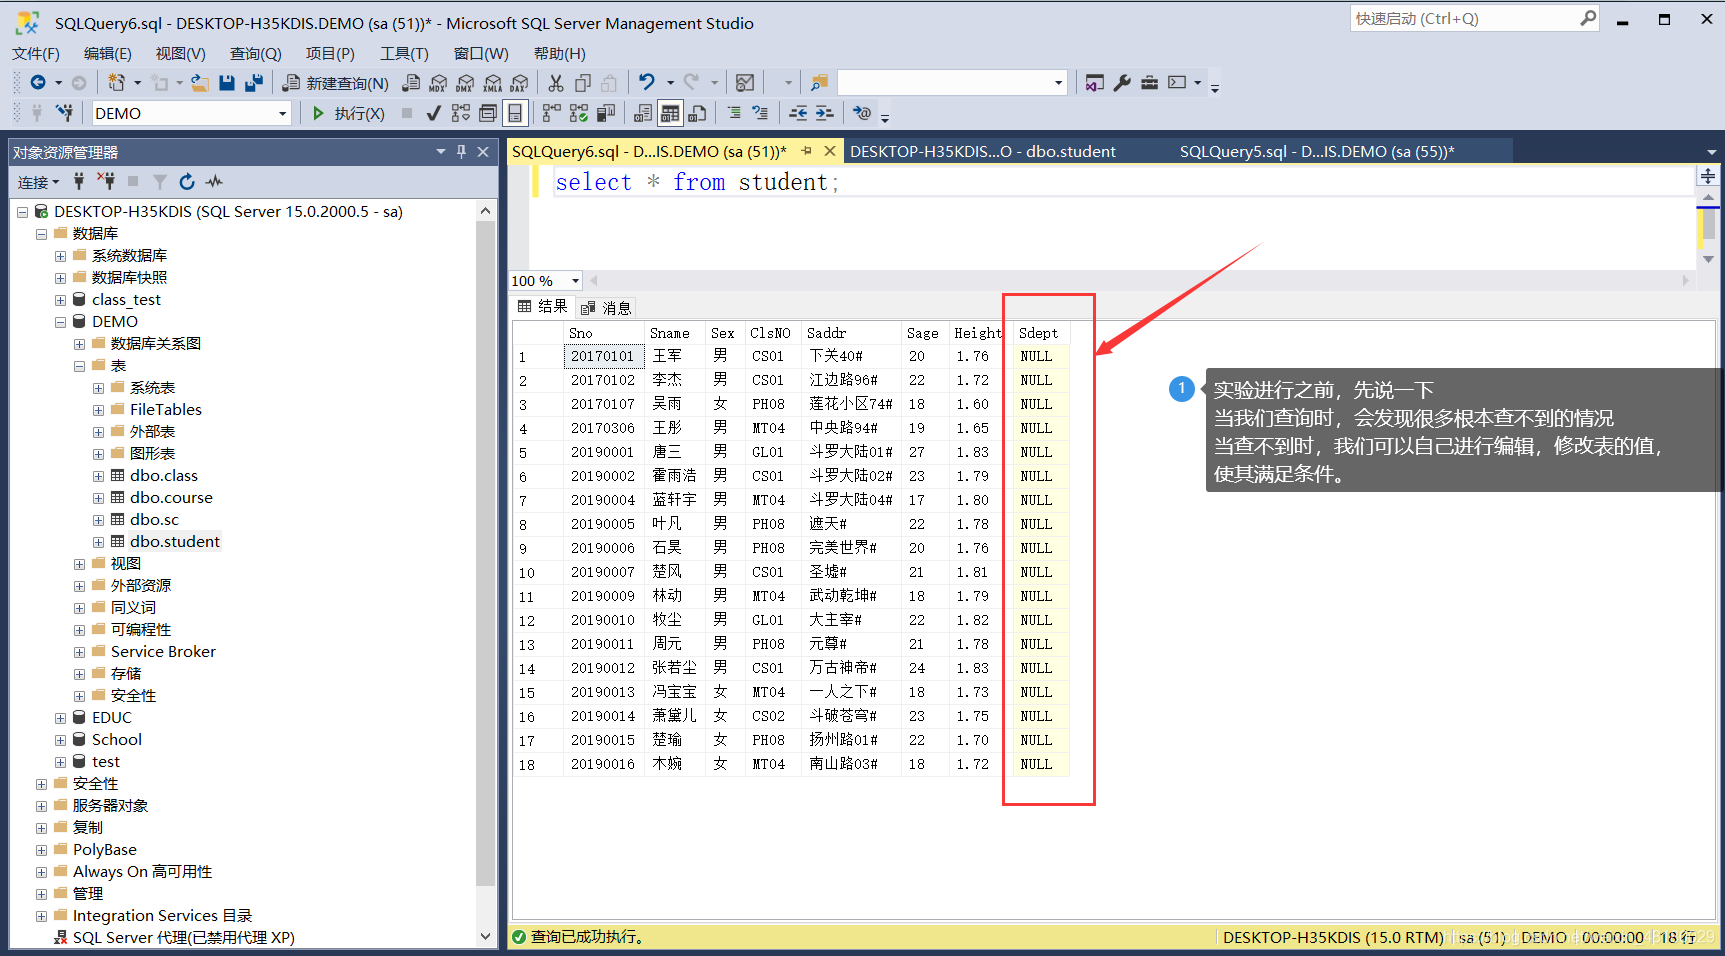Open the 查询(Q) menu
1725x956 pixels.
(x=255, y=54)
